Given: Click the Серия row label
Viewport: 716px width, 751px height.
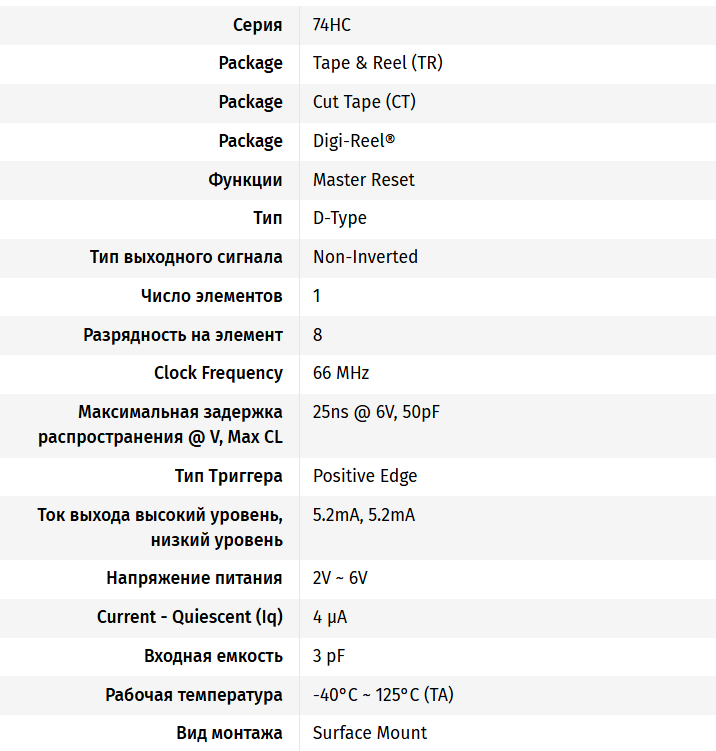Looking at the screenshot, I should (x=257, y=25).
